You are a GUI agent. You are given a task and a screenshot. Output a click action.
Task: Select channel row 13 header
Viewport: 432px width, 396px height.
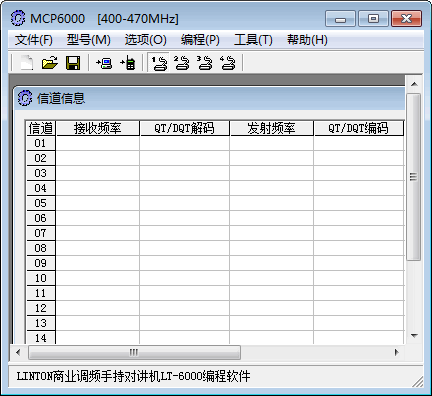point(41,323)
